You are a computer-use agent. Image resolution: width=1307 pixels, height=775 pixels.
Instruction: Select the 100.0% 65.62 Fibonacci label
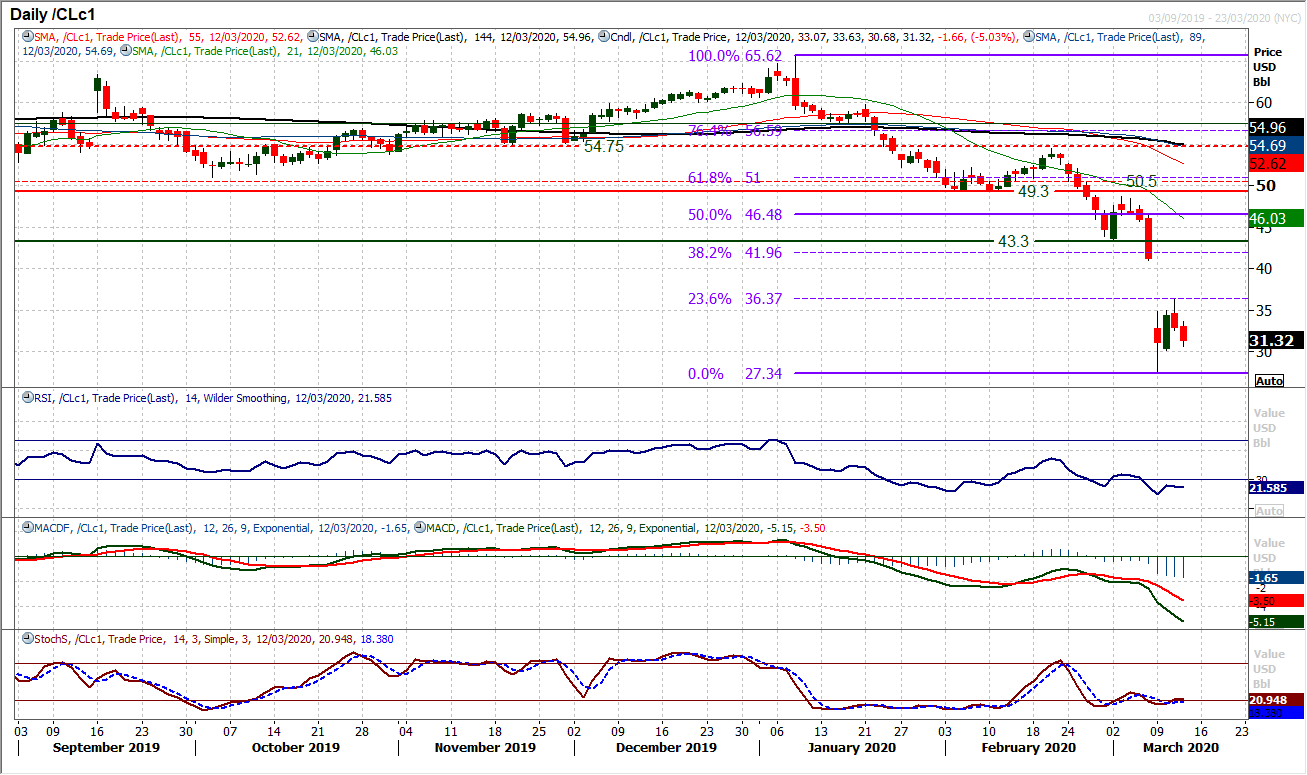pyautogui.click(x=734, y=57)
